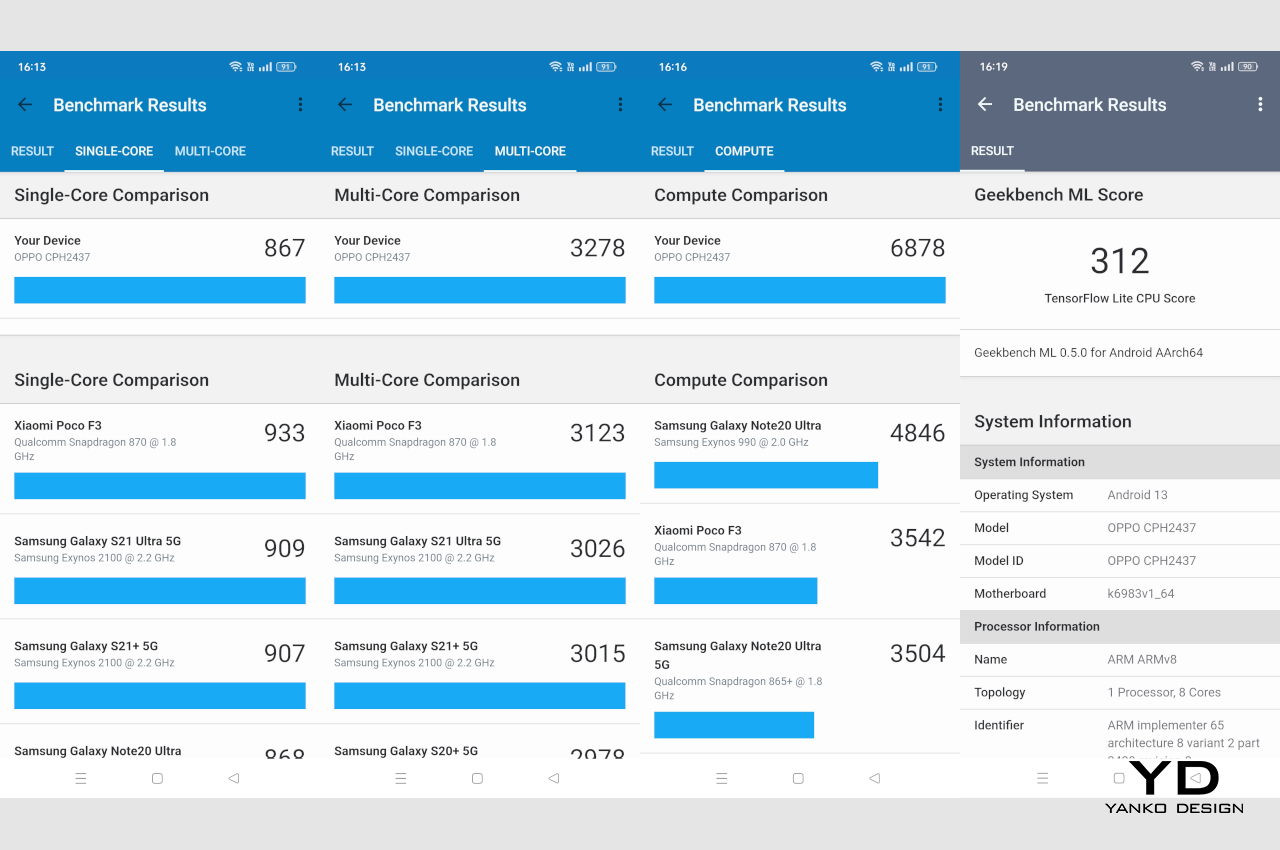
Task: Tap back arrow on the Single-Core Comparison screen
Action: click(25, 105)
